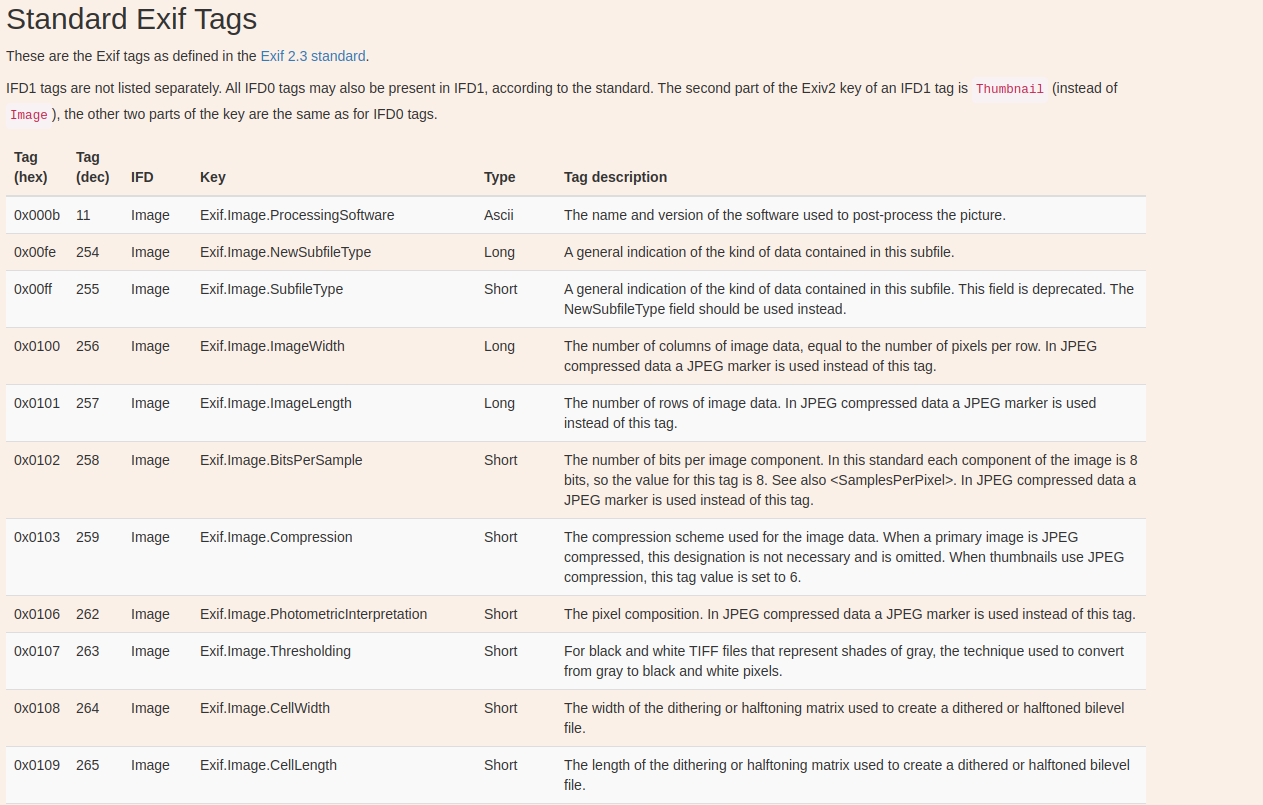Select the Exif.Image.NewSubfileType key cell

[x=285, y=252]
